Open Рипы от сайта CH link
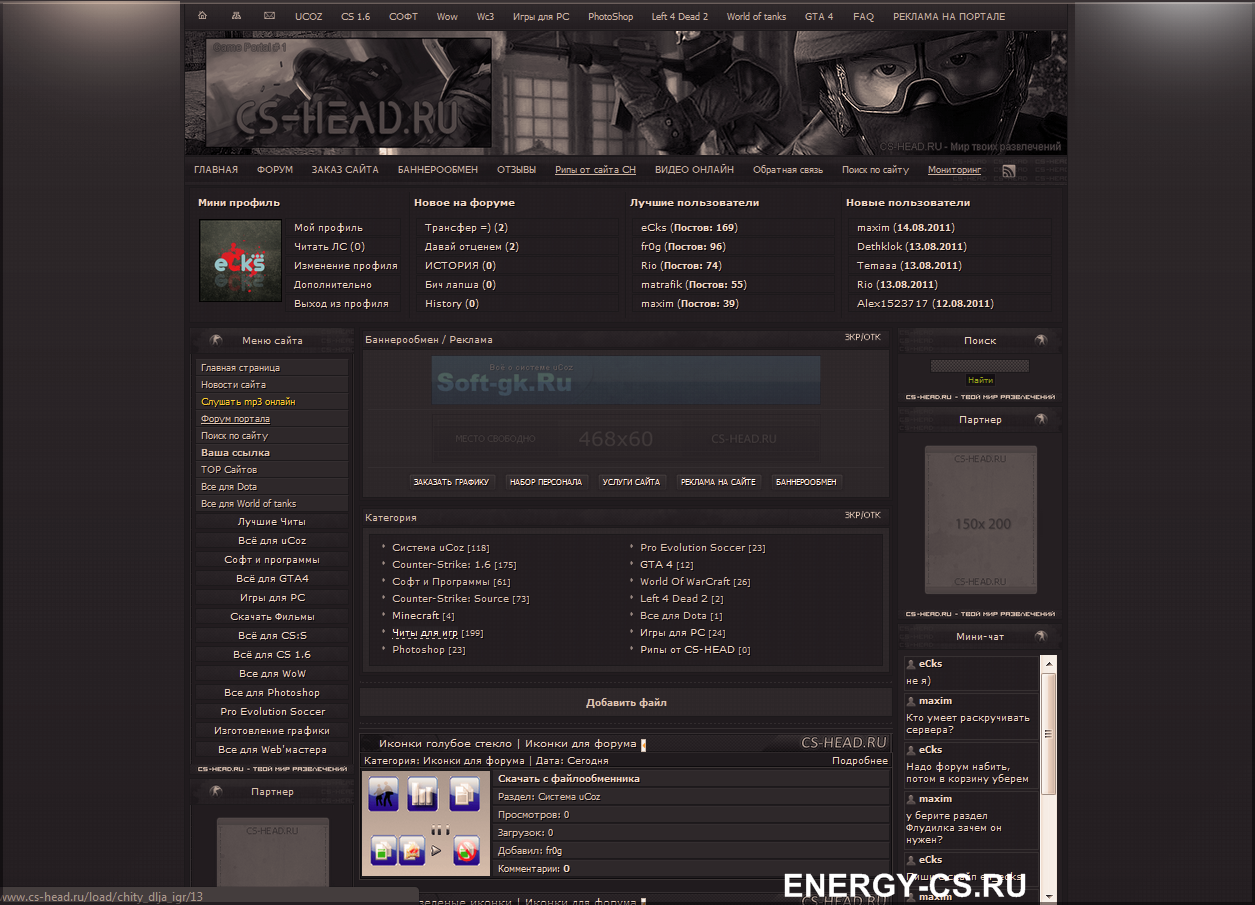This screenshot has width=1255, height=905. point(595,170)
